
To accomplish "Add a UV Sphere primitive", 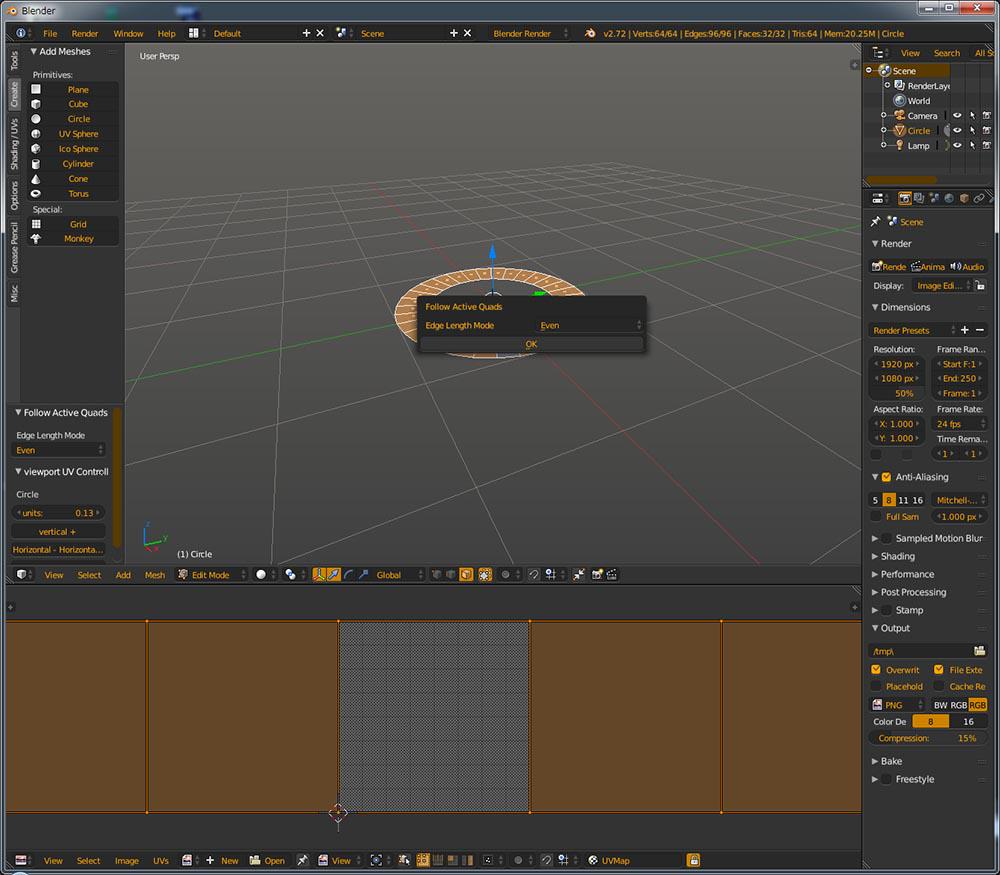I will 73,134.
